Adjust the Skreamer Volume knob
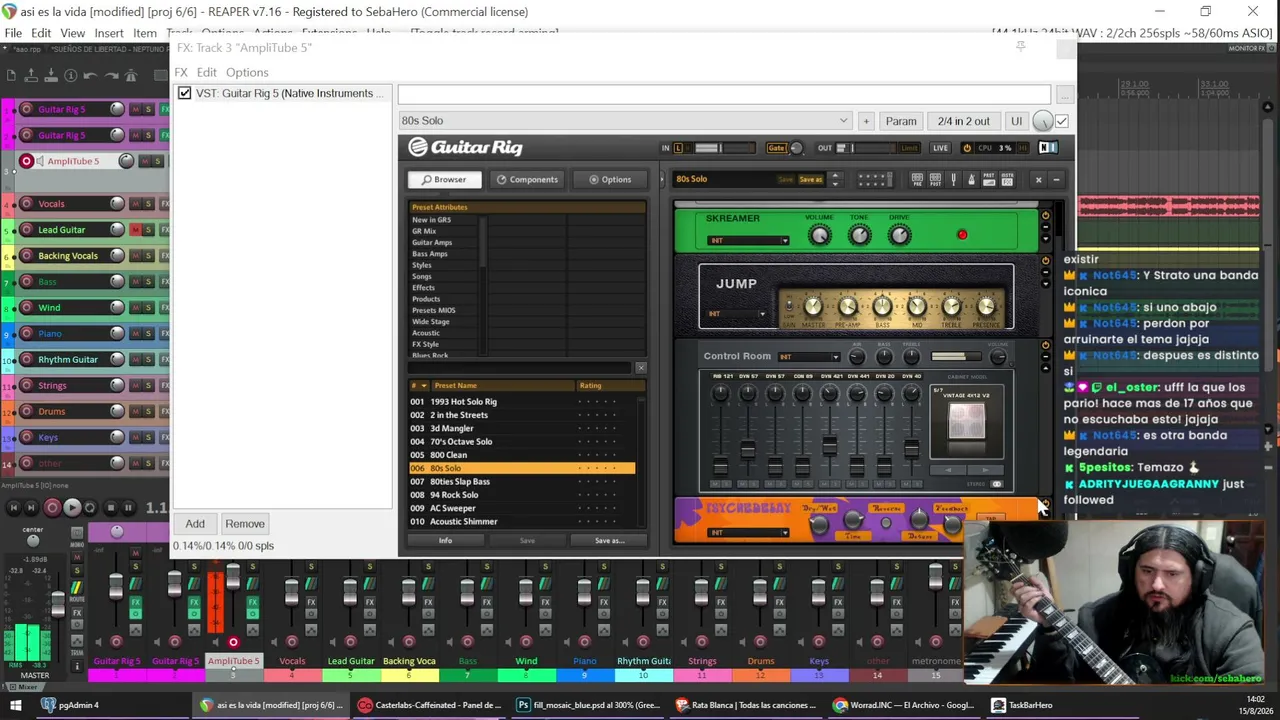Image resolution: width=1280 pixels, height=720 pixels. [x=819, y=236]
